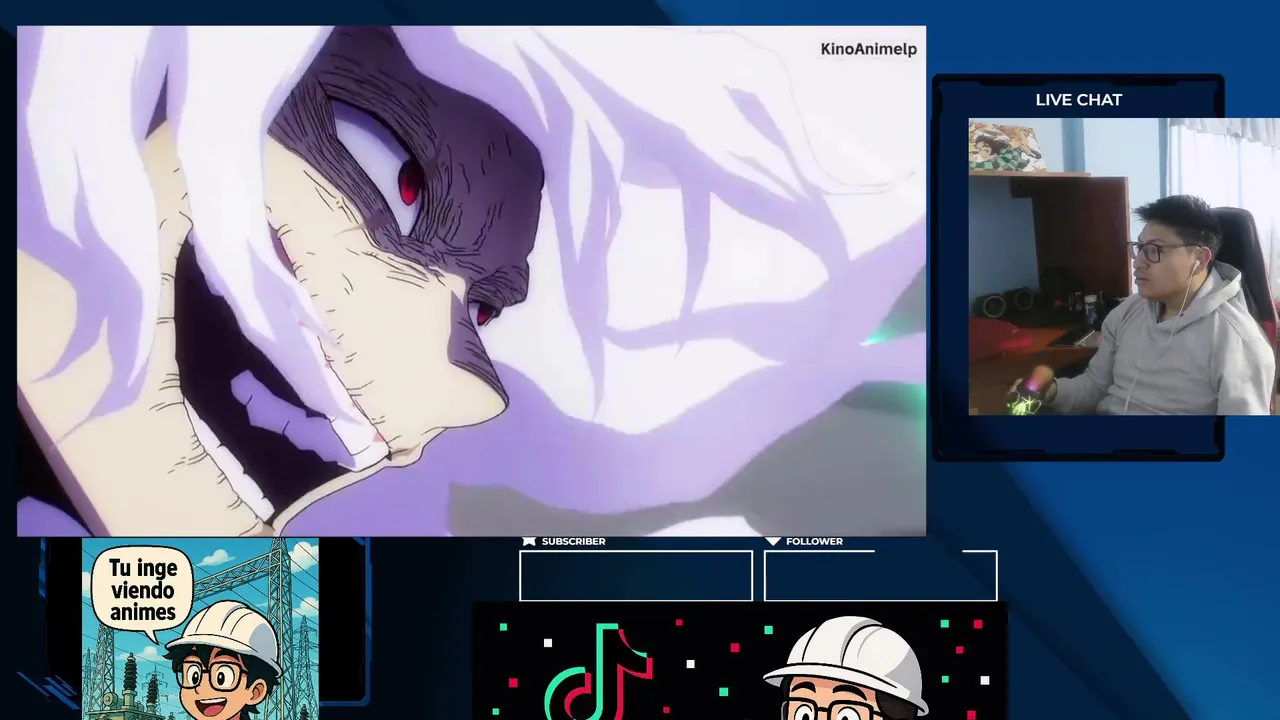Click the FOLLOWER label
This screenshot has height=720, width=1280.
coord(814,541)
